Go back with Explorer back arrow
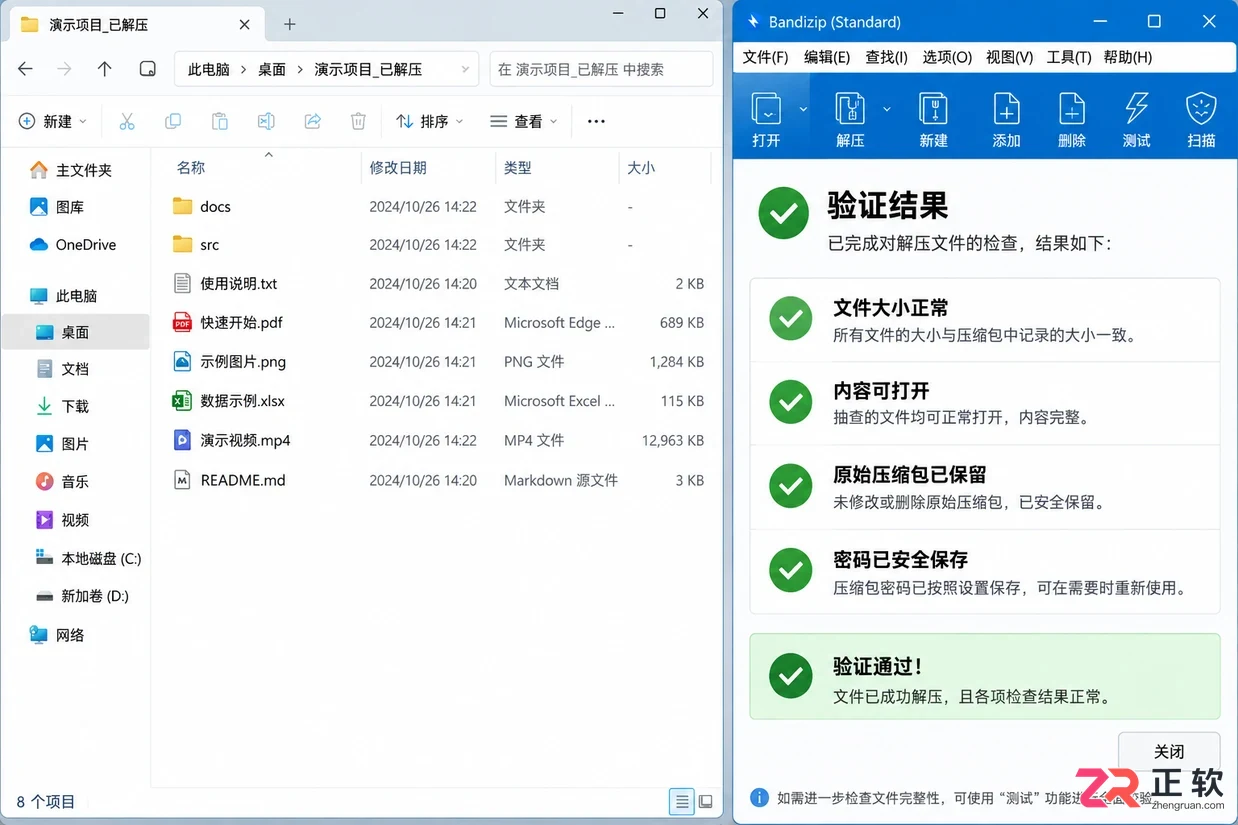This screenshot has width=1238, height=825. pos(26,69)
